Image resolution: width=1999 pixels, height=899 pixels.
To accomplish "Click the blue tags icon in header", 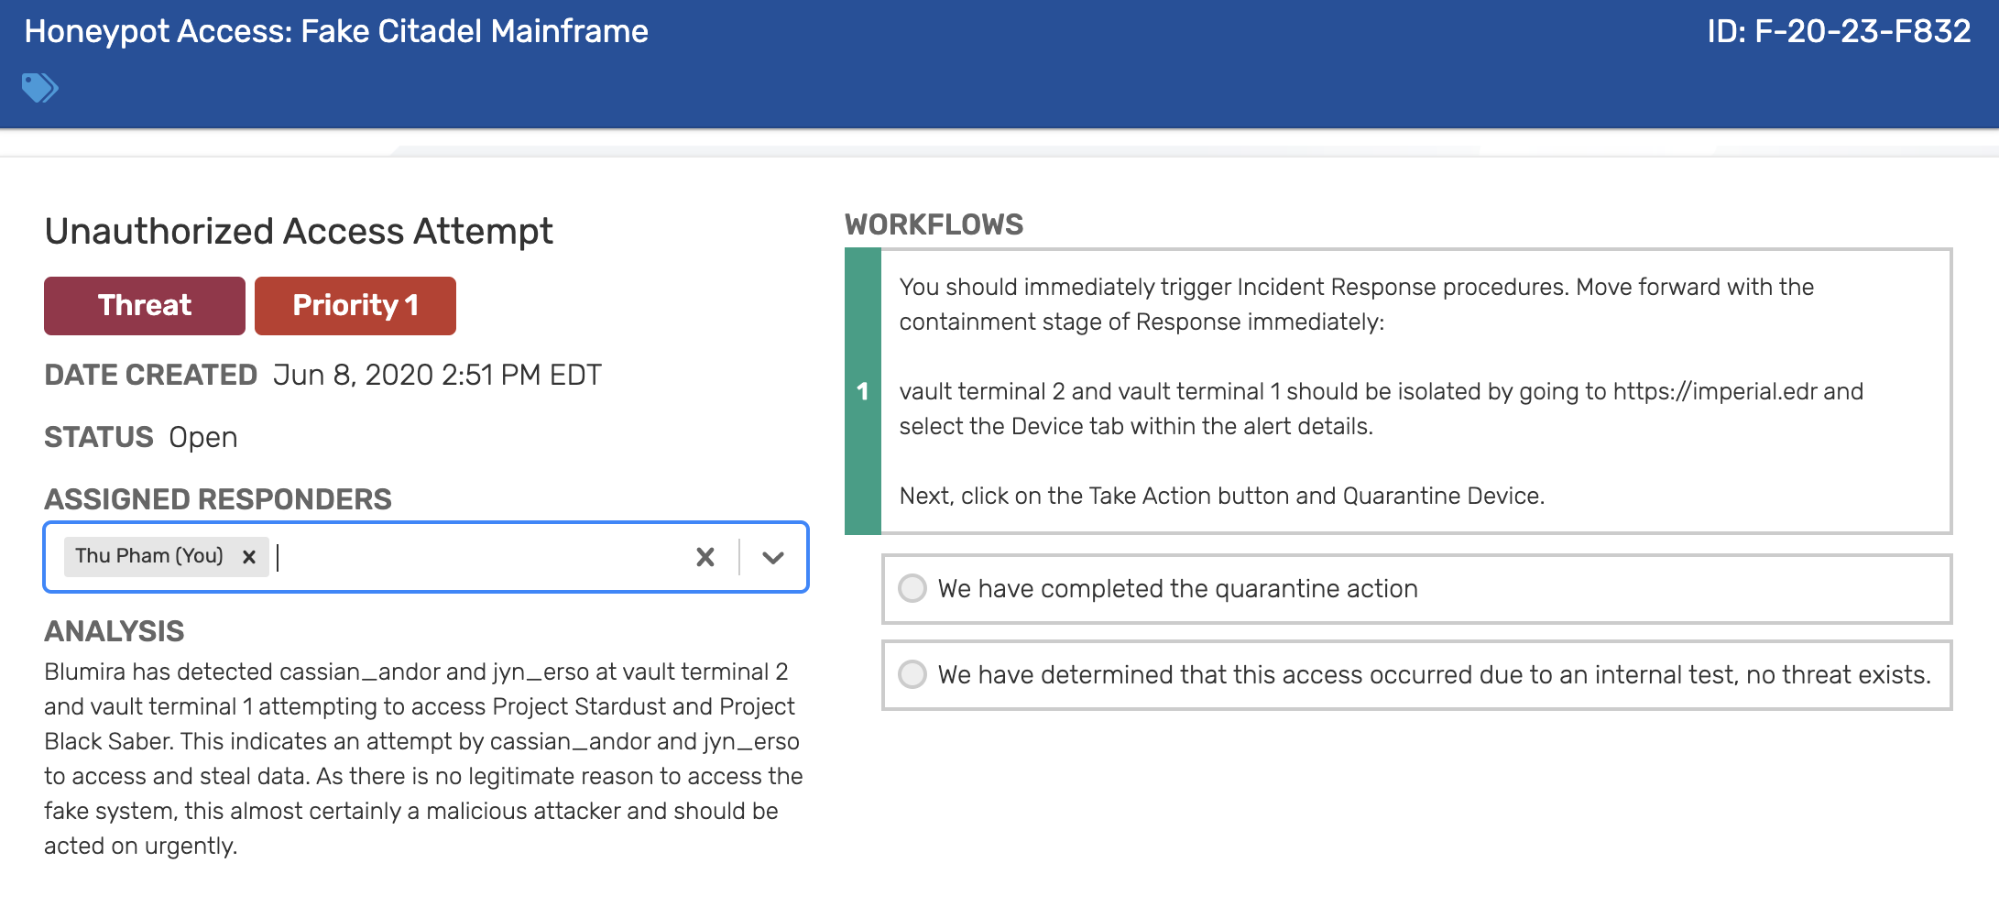I will (x=40, y=88).
